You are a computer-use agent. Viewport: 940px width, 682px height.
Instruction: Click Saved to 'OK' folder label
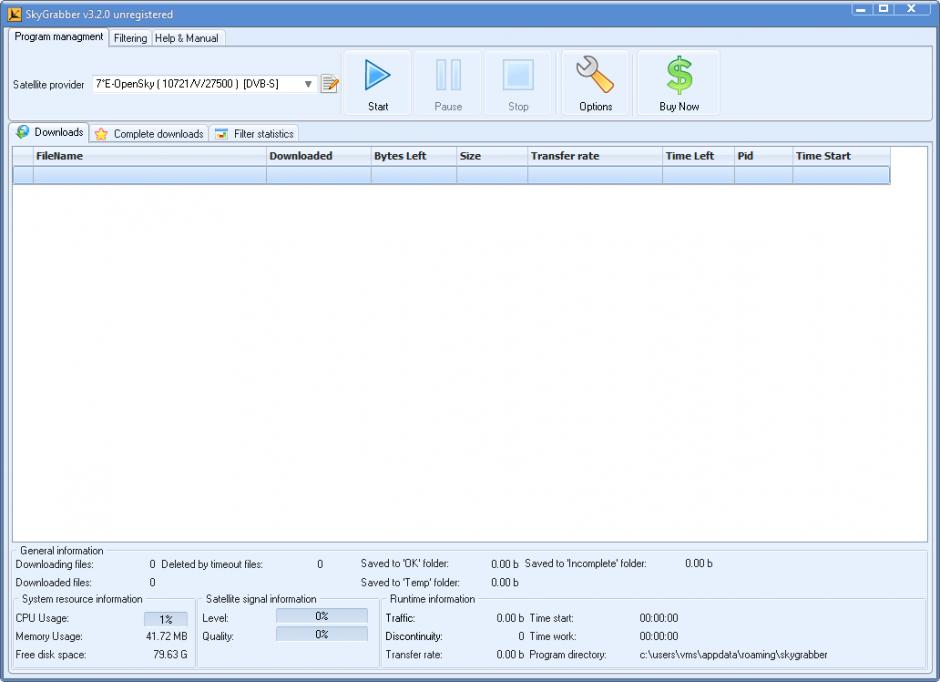point(405,563)
